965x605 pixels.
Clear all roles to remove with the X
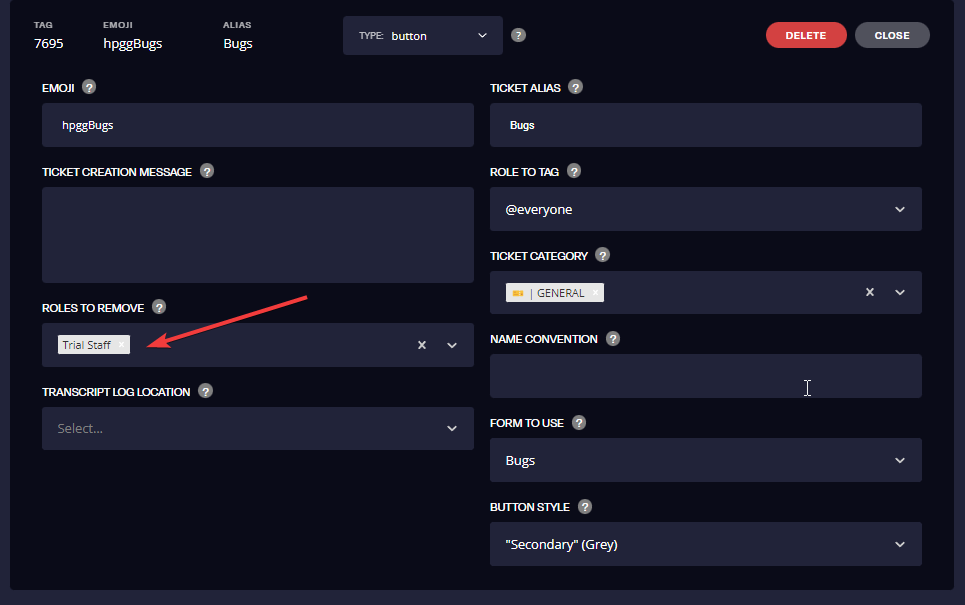click(421, 344)
